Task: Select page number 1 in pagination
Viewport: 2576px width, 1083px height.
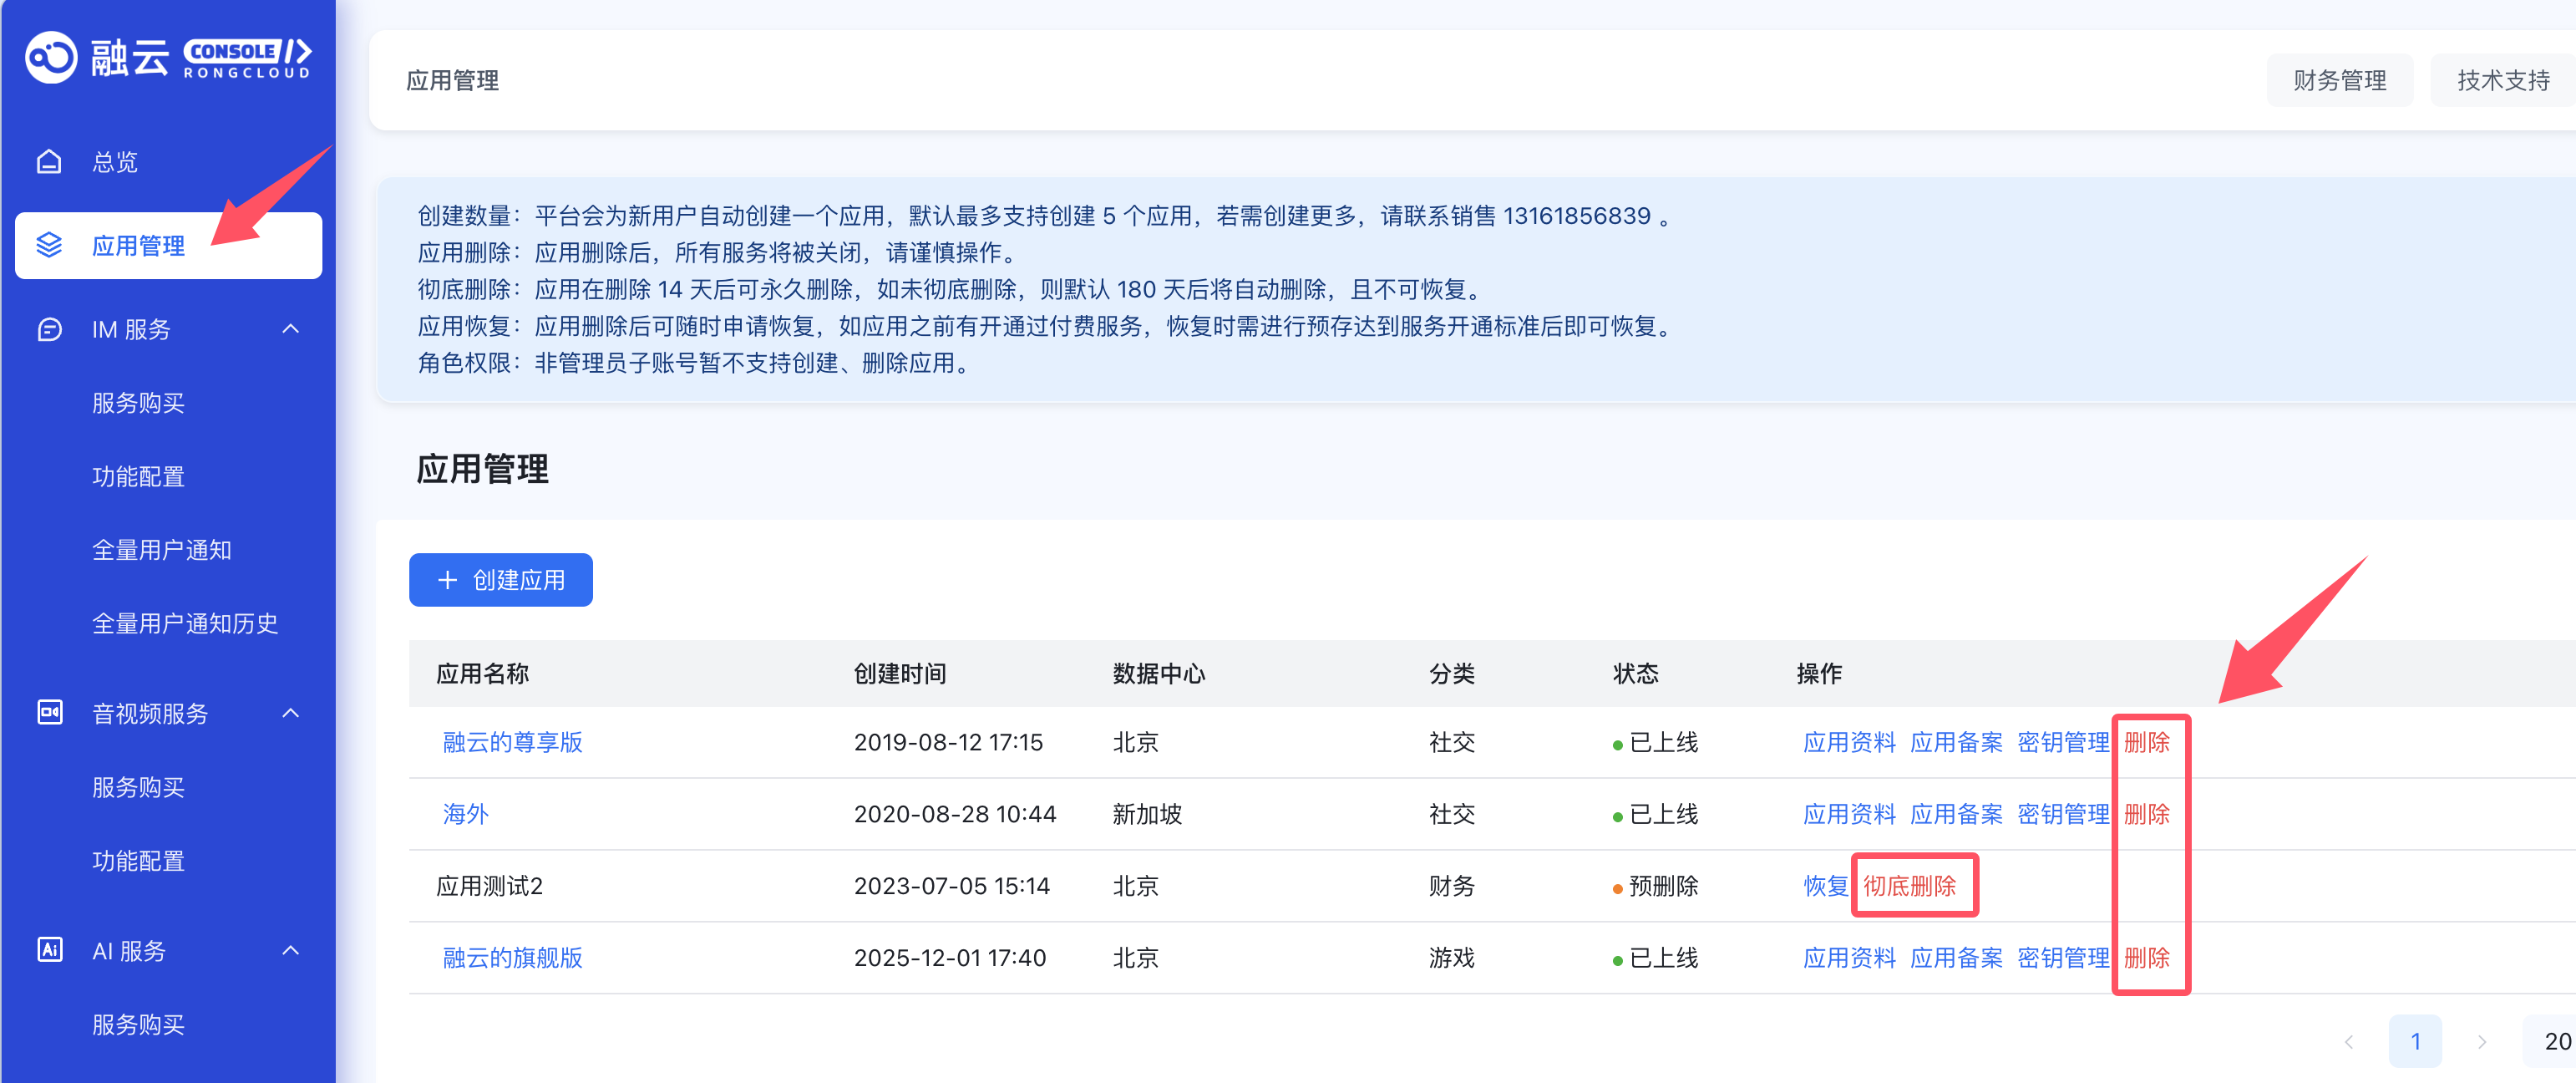Action: click(2415, 1042)
